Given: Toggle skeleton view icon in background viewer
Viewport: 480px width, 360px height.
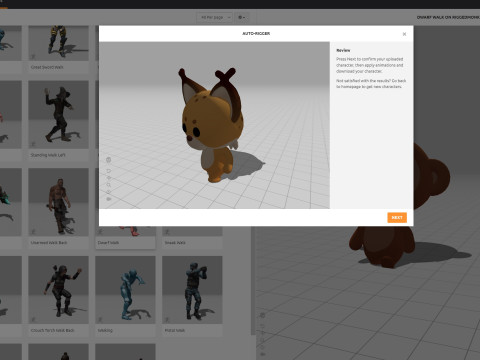Looking at the screenshot, I should 262,315.
